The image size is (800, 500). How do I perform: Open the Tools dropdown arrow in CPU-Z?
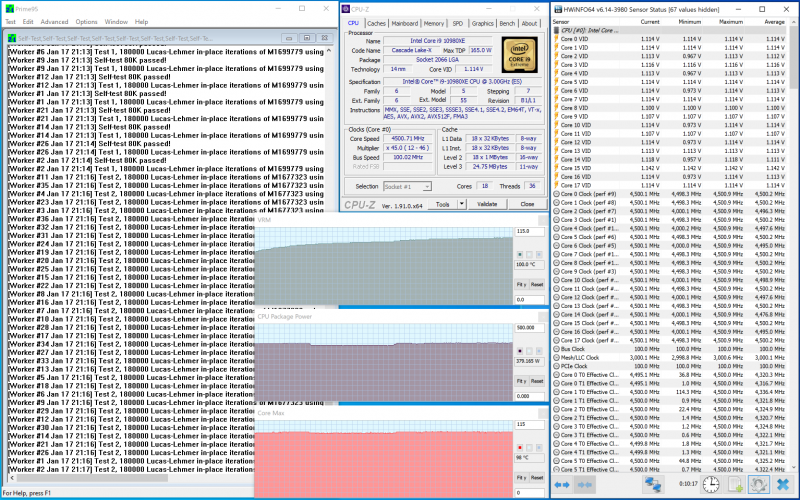click(x=462, y=204)
